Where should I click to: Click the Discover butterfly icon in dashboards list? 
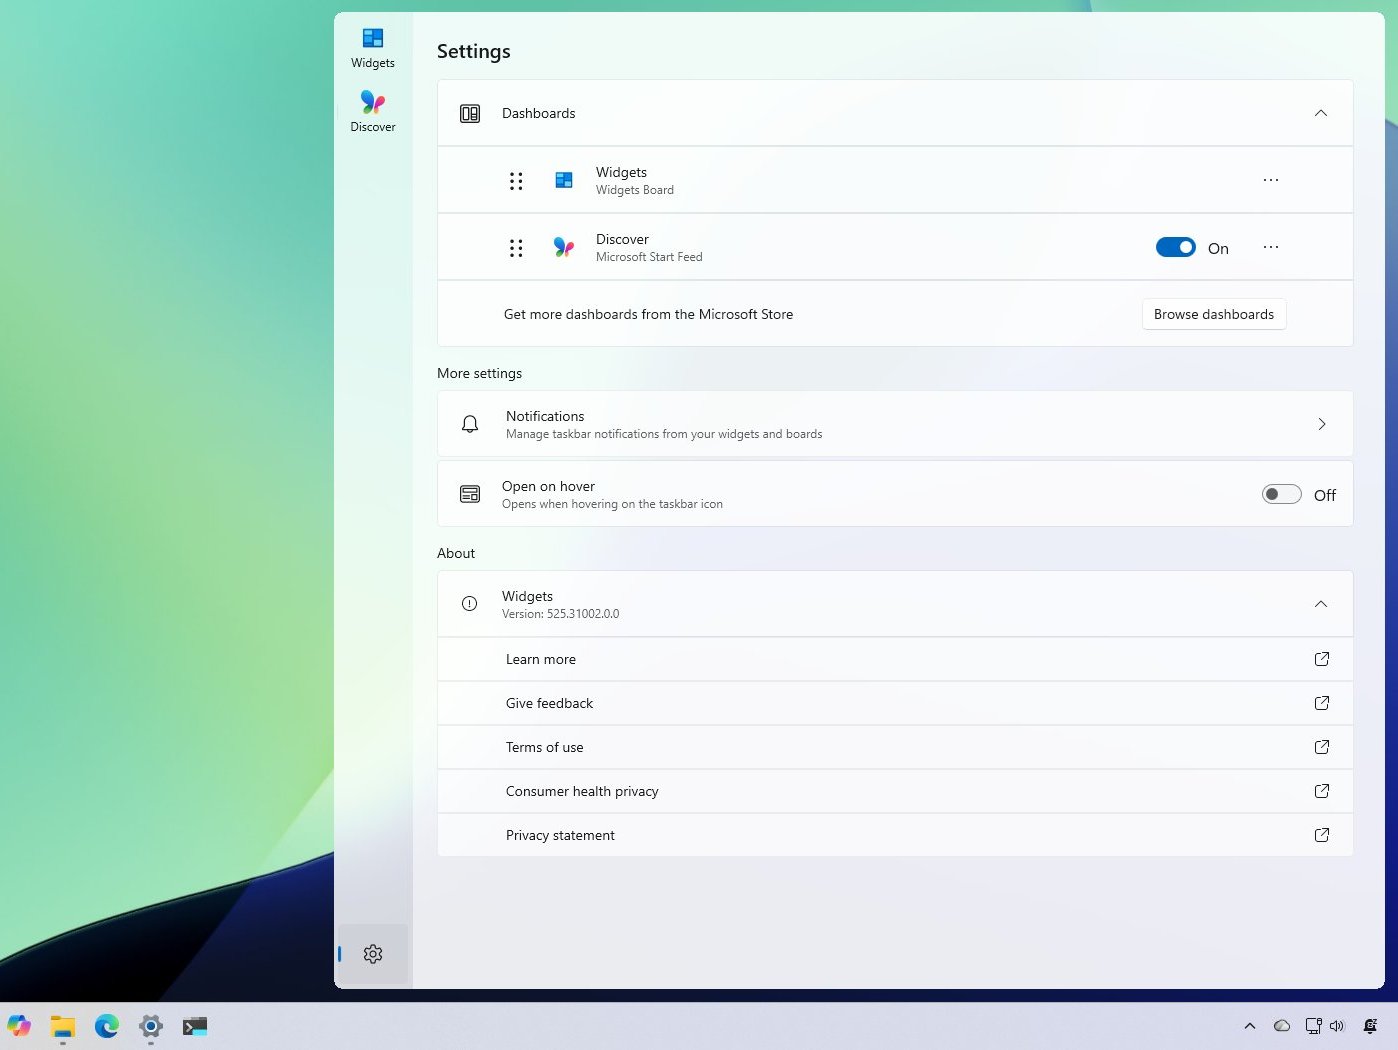click(x=563, y=247)
